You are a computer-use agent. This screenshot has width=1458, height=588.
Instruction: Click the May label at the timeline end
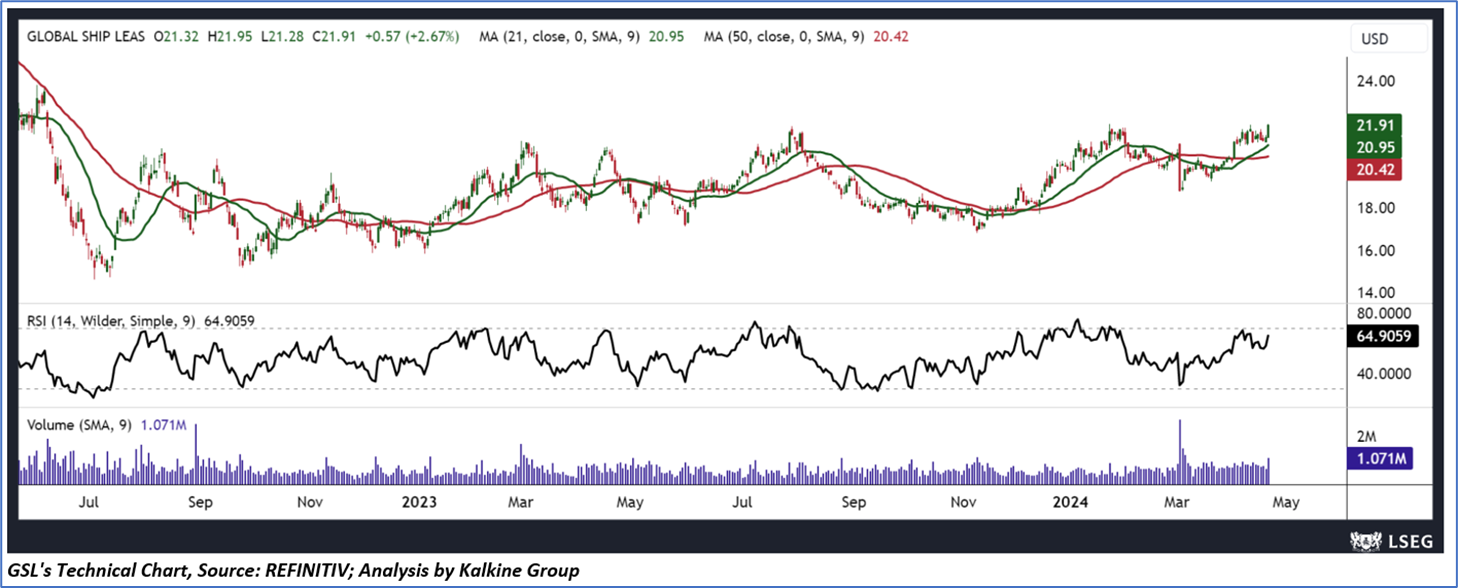(1285, 502)
